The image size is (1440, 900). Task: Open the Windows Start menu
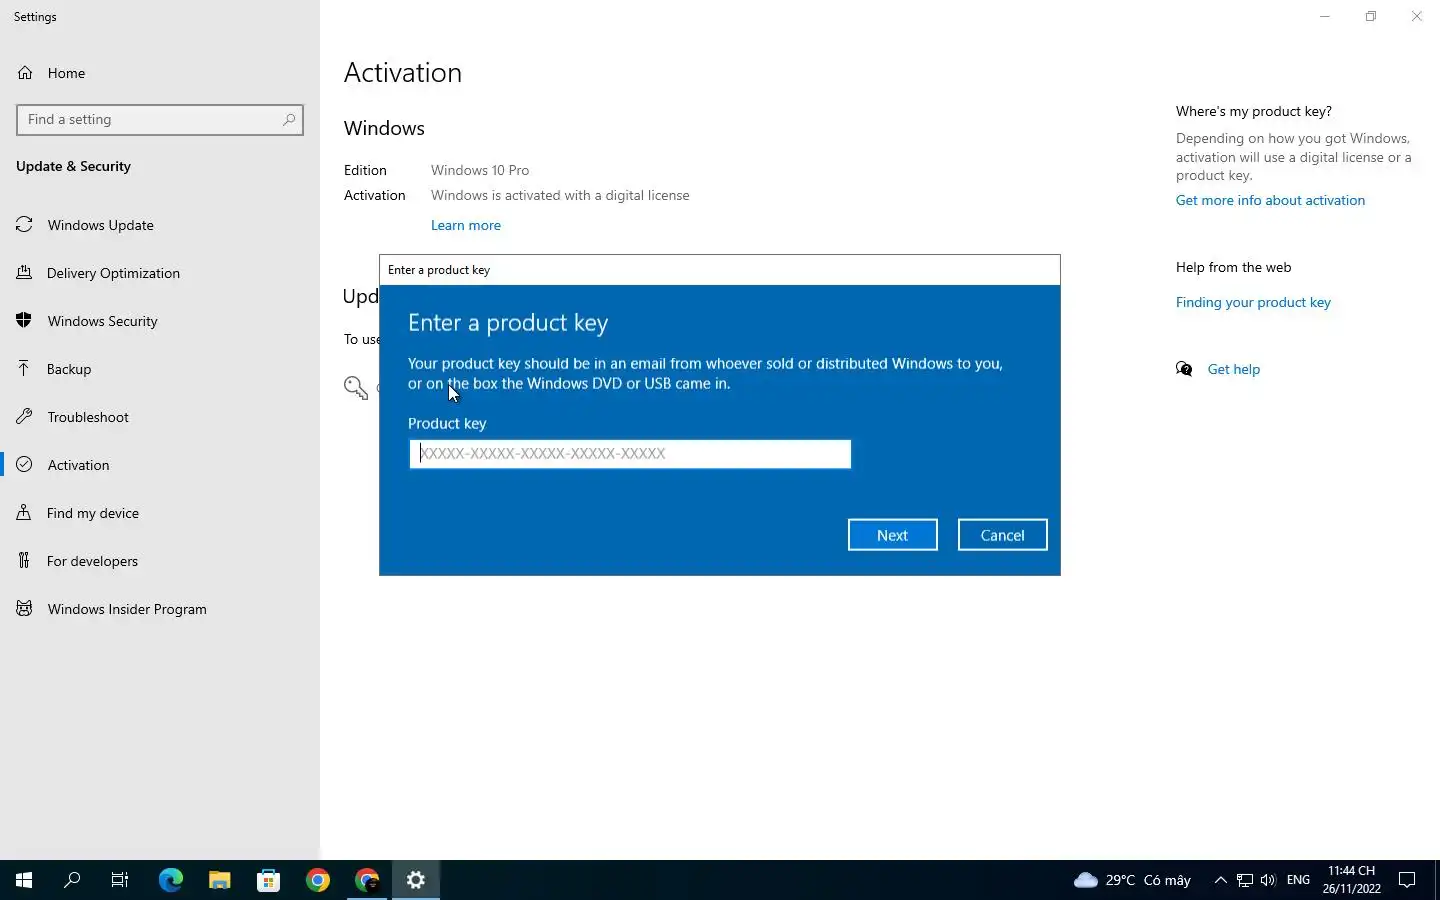(x=24, y=880)
